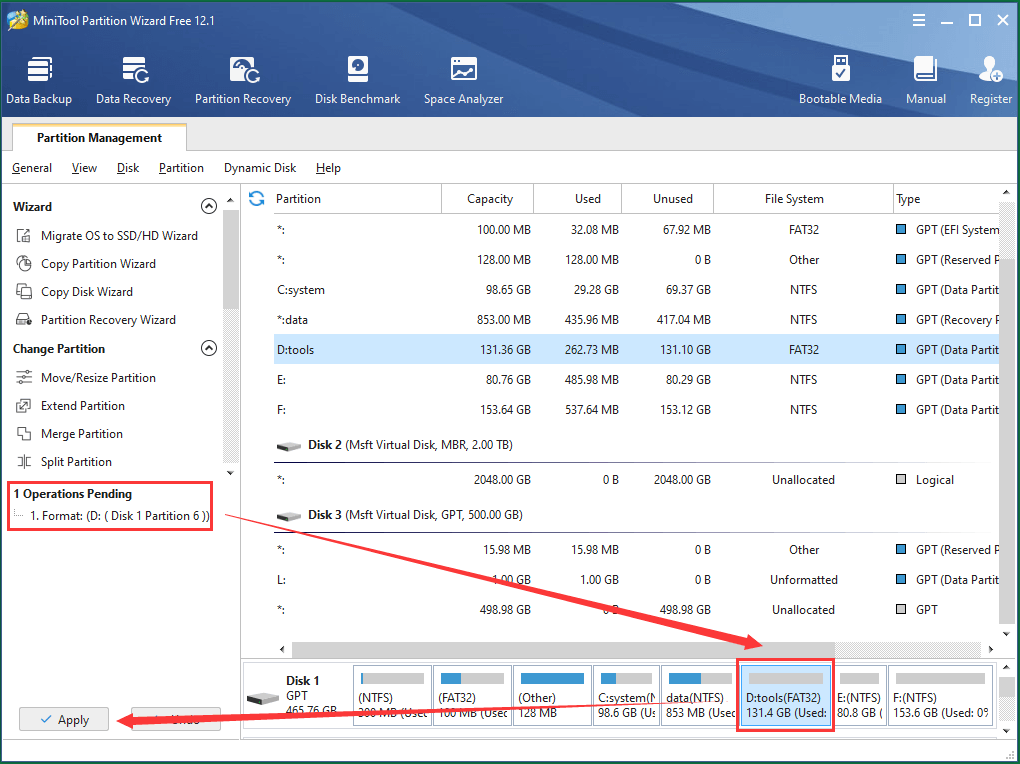The width and height of the screenshot is (1020, 764).
Task: Apply the pending format operation
Action: (x=64, y=719)
